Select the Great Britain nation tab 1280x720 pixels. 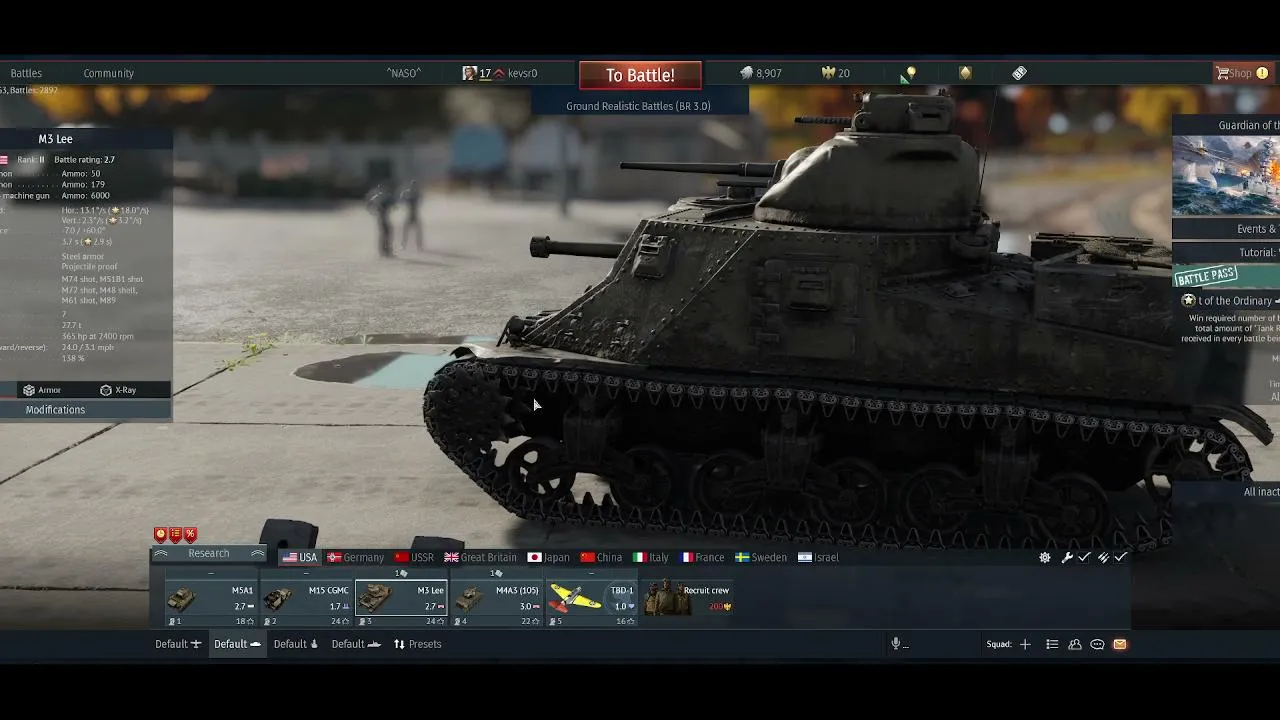(x=481, y=557)
